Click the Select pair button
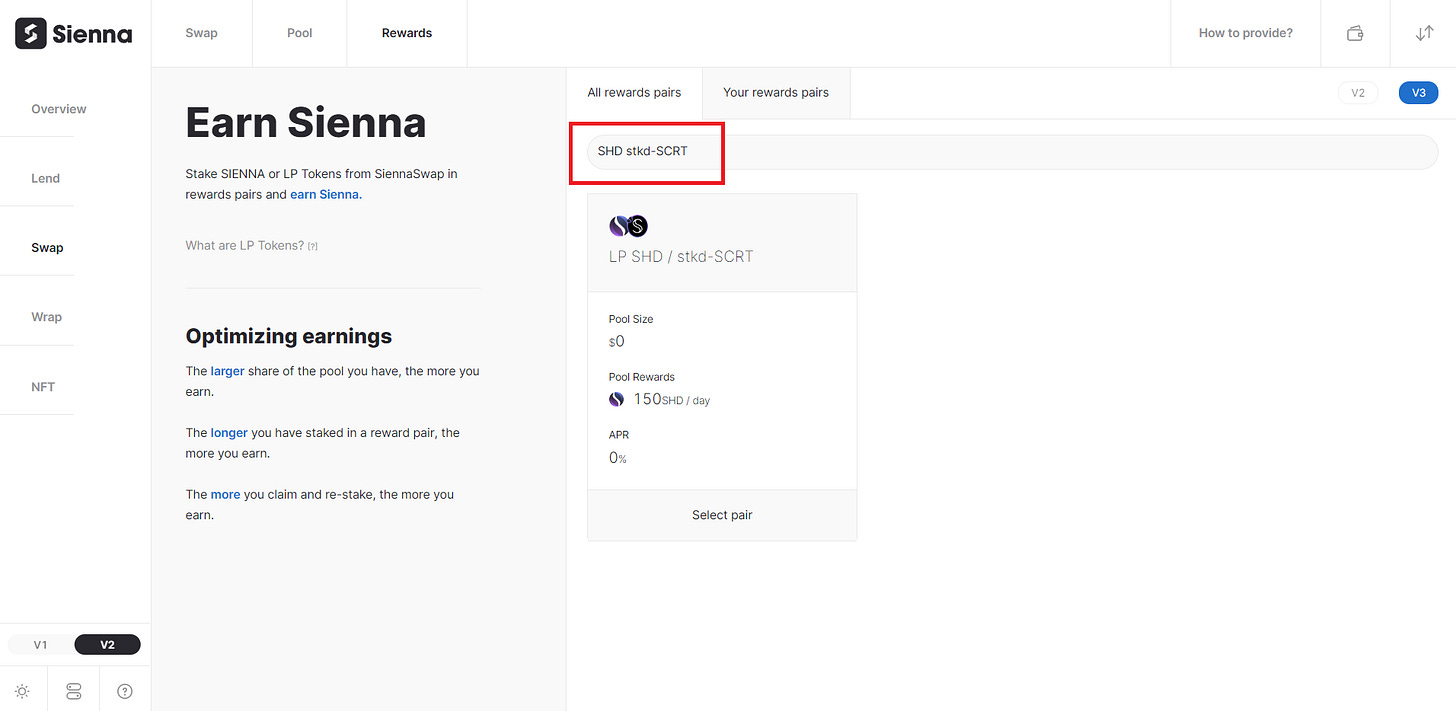The width and height of the screenshot is (1456, 711). pos(722,515)
